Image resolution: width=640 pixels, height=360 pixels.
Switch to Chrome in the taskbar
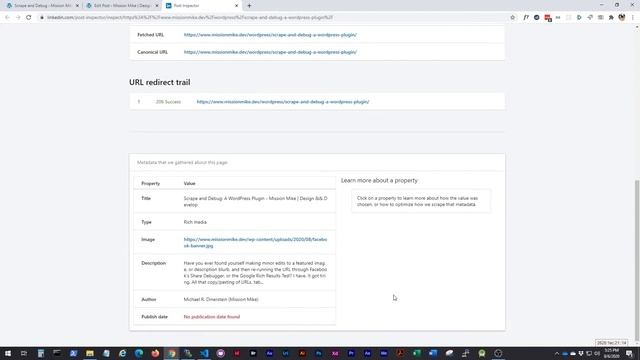pyautogui.click(x=171, y=353)
